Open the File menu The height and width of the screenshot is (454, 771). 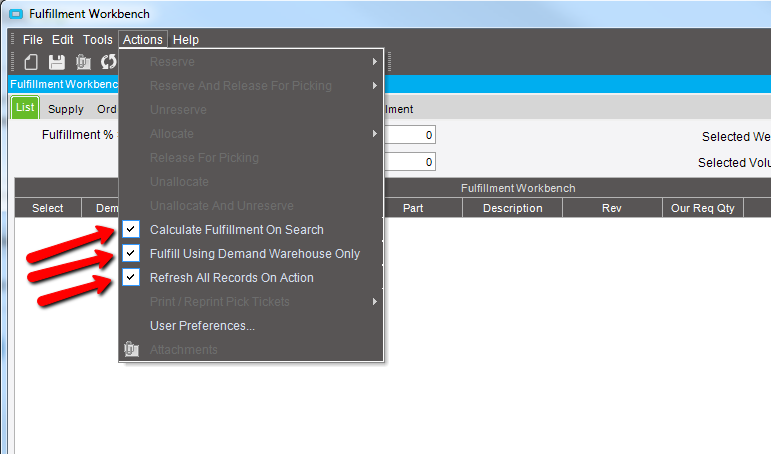[33, 40]
